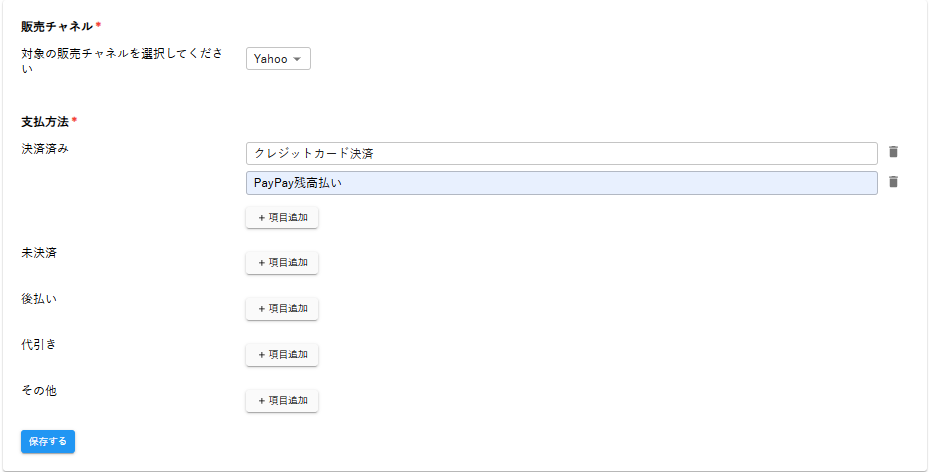Add an item under 未決済

point(282,263)
